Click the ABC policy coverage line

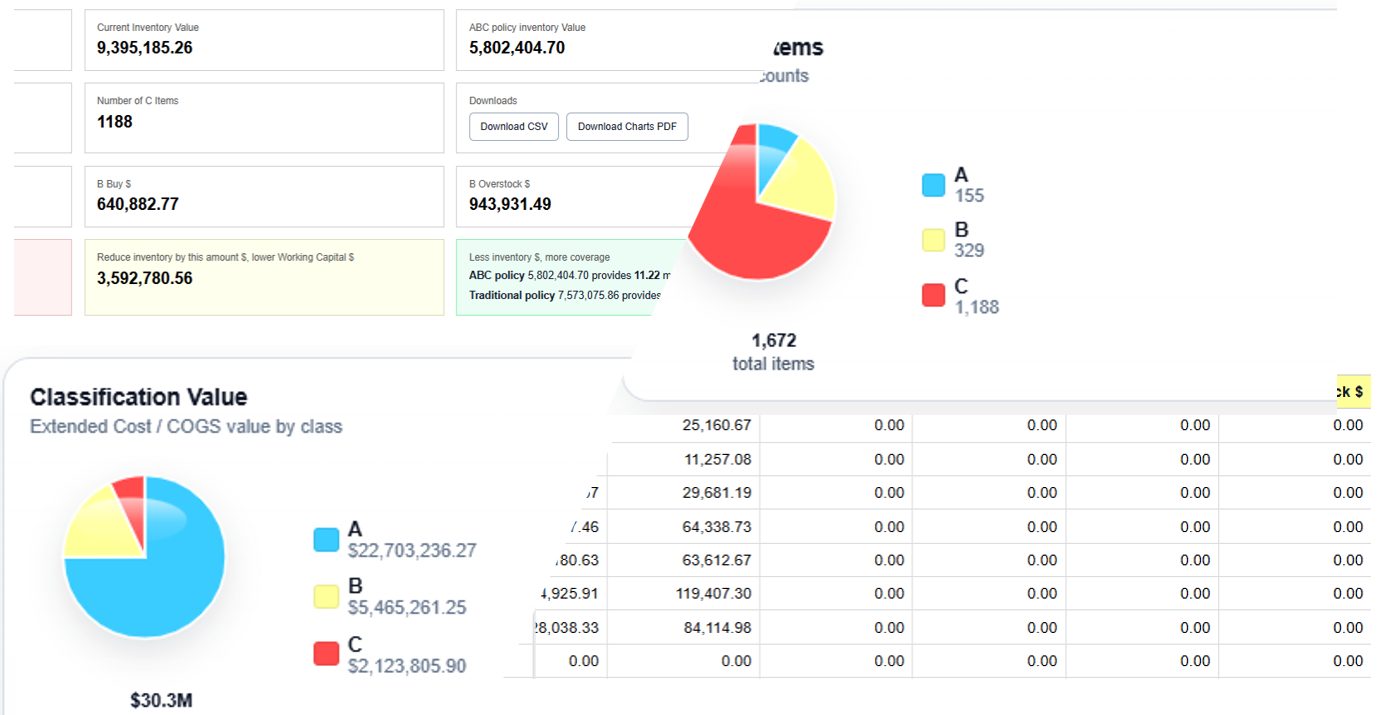(570, 275)
